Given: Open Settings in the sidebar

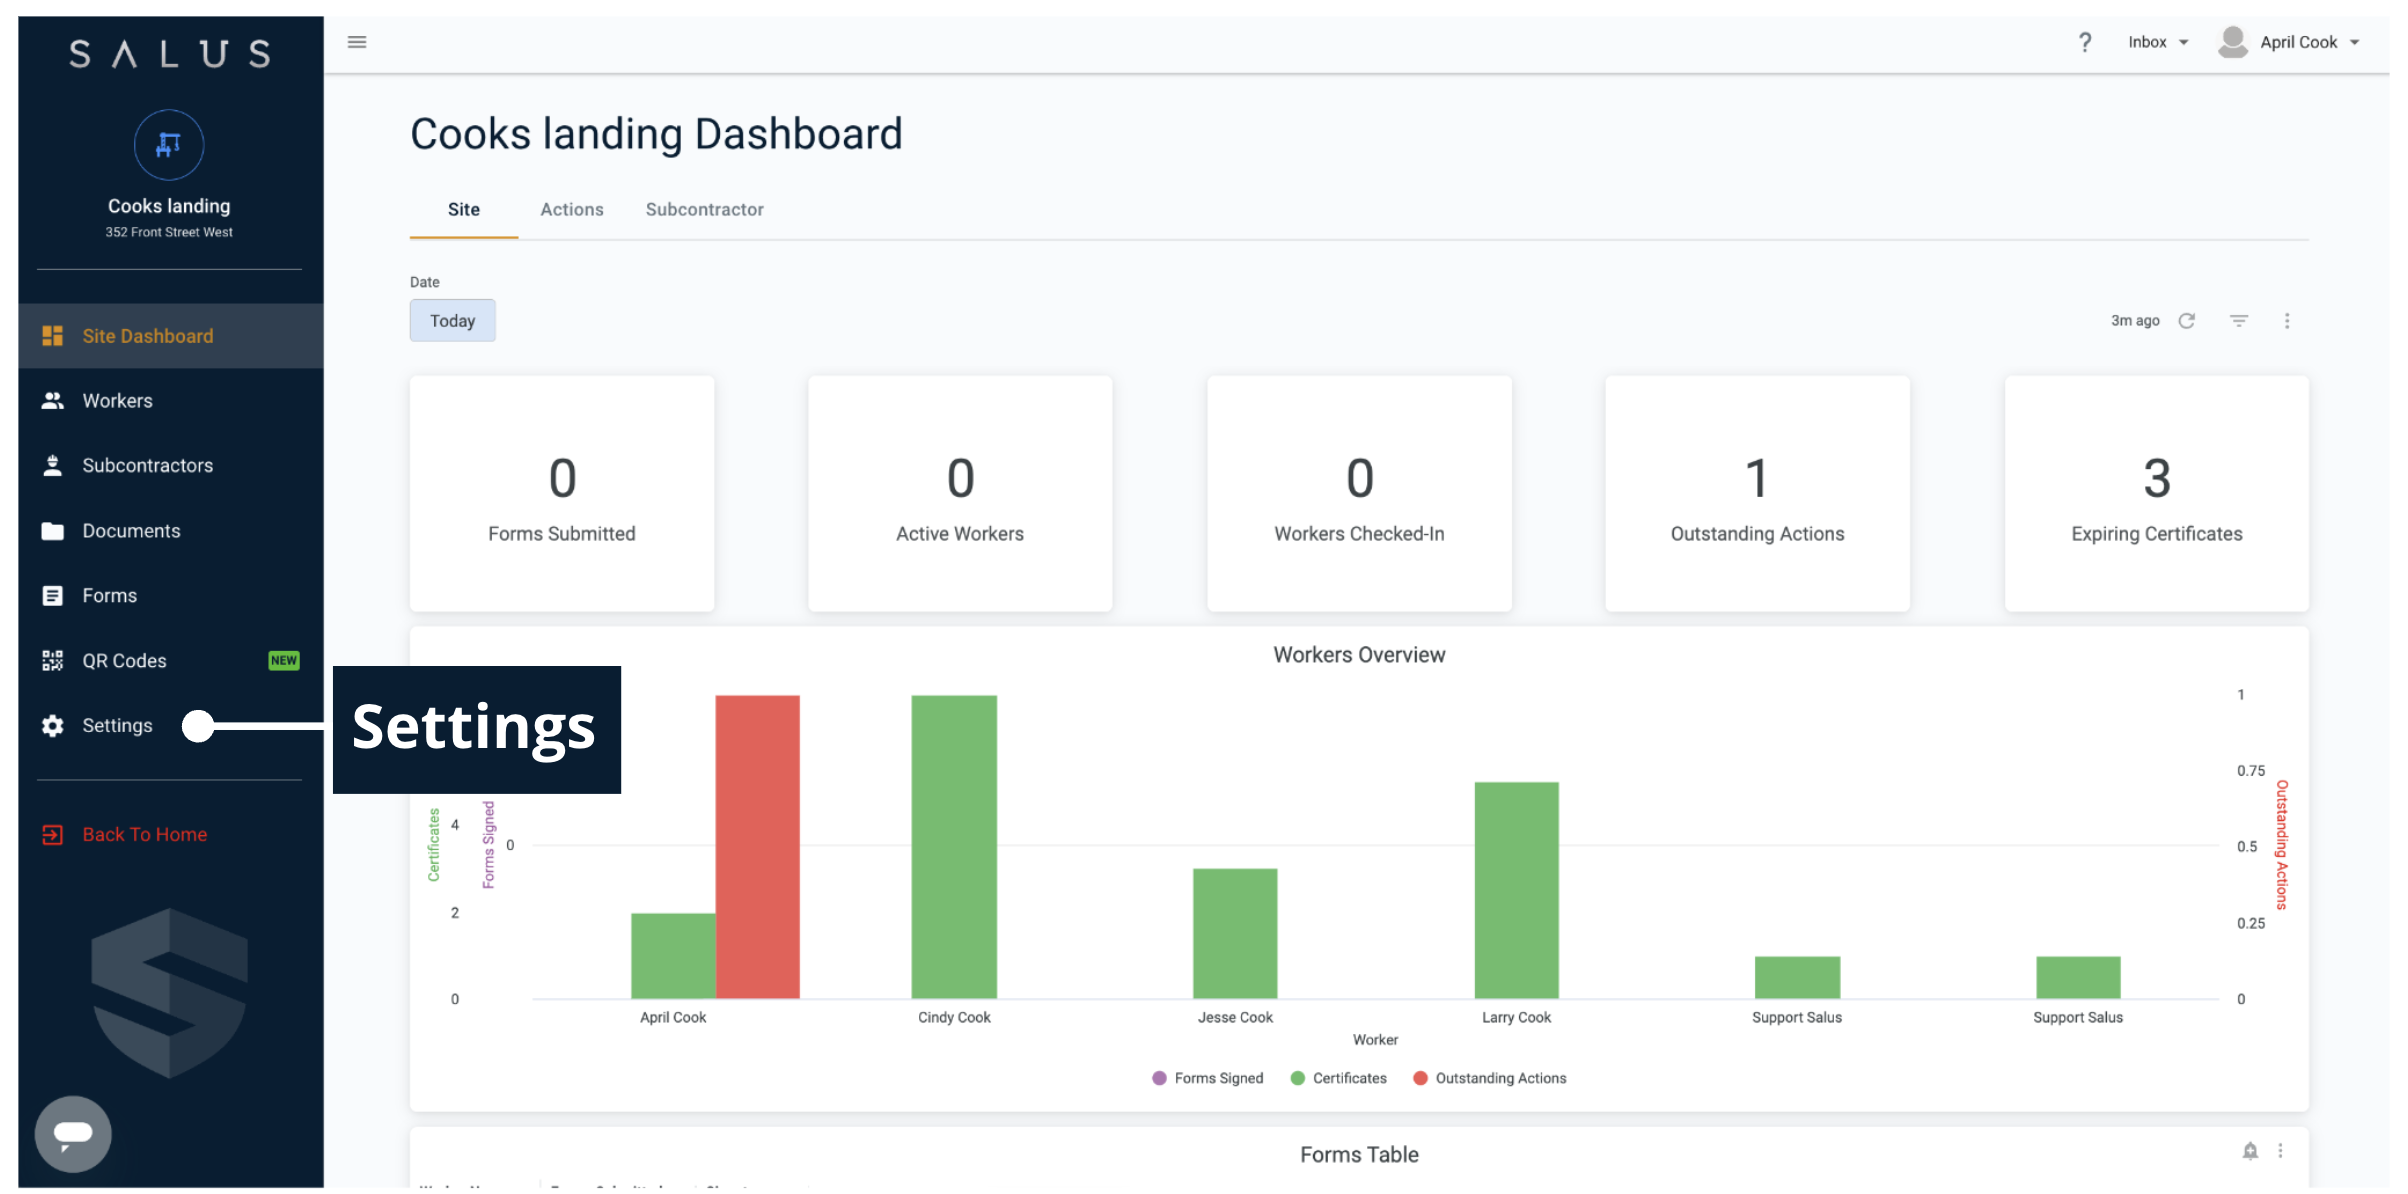Looking at the screenshot, I should (x=117, y=726).
